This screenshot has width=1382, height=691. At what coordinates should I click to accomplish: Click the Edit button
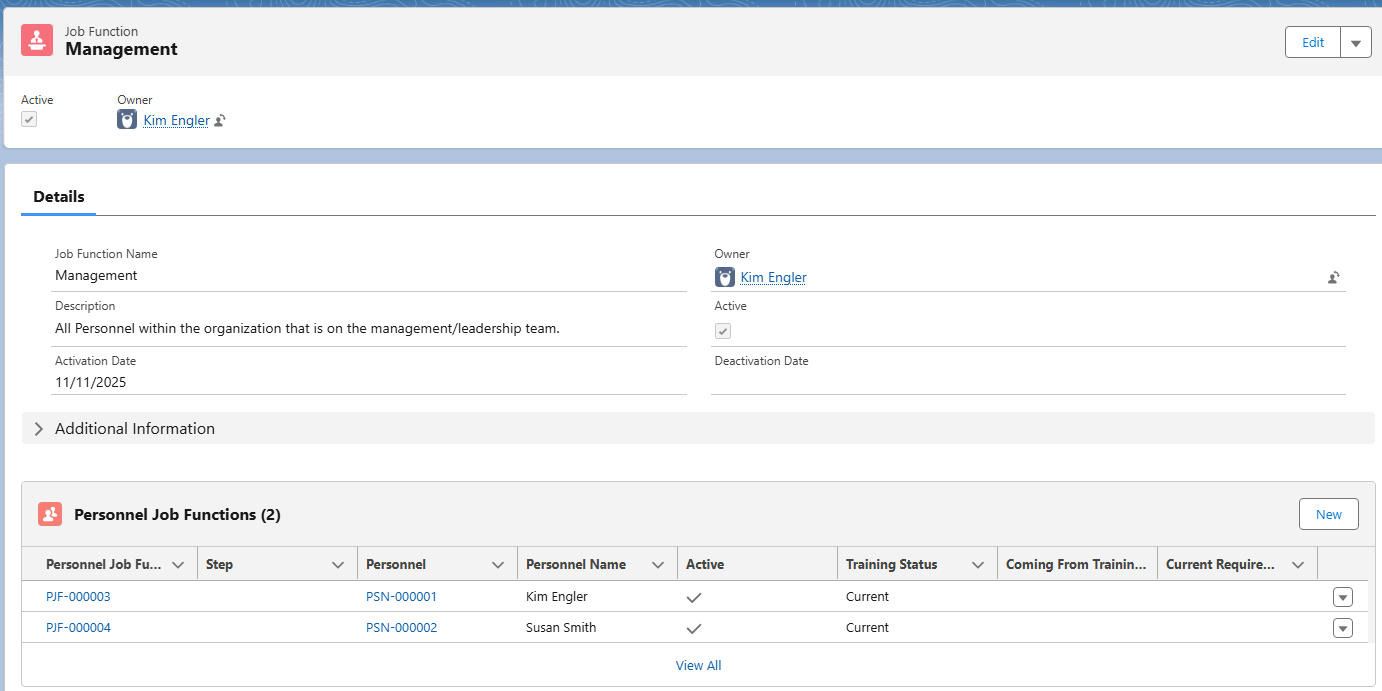click(1312, 43)
